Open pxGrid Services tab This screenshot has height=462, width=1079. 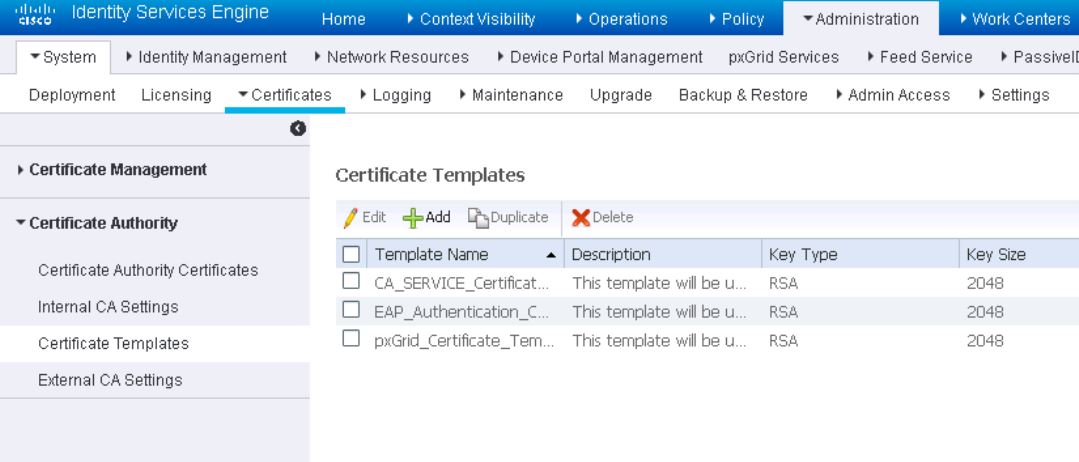pos(784,57)
